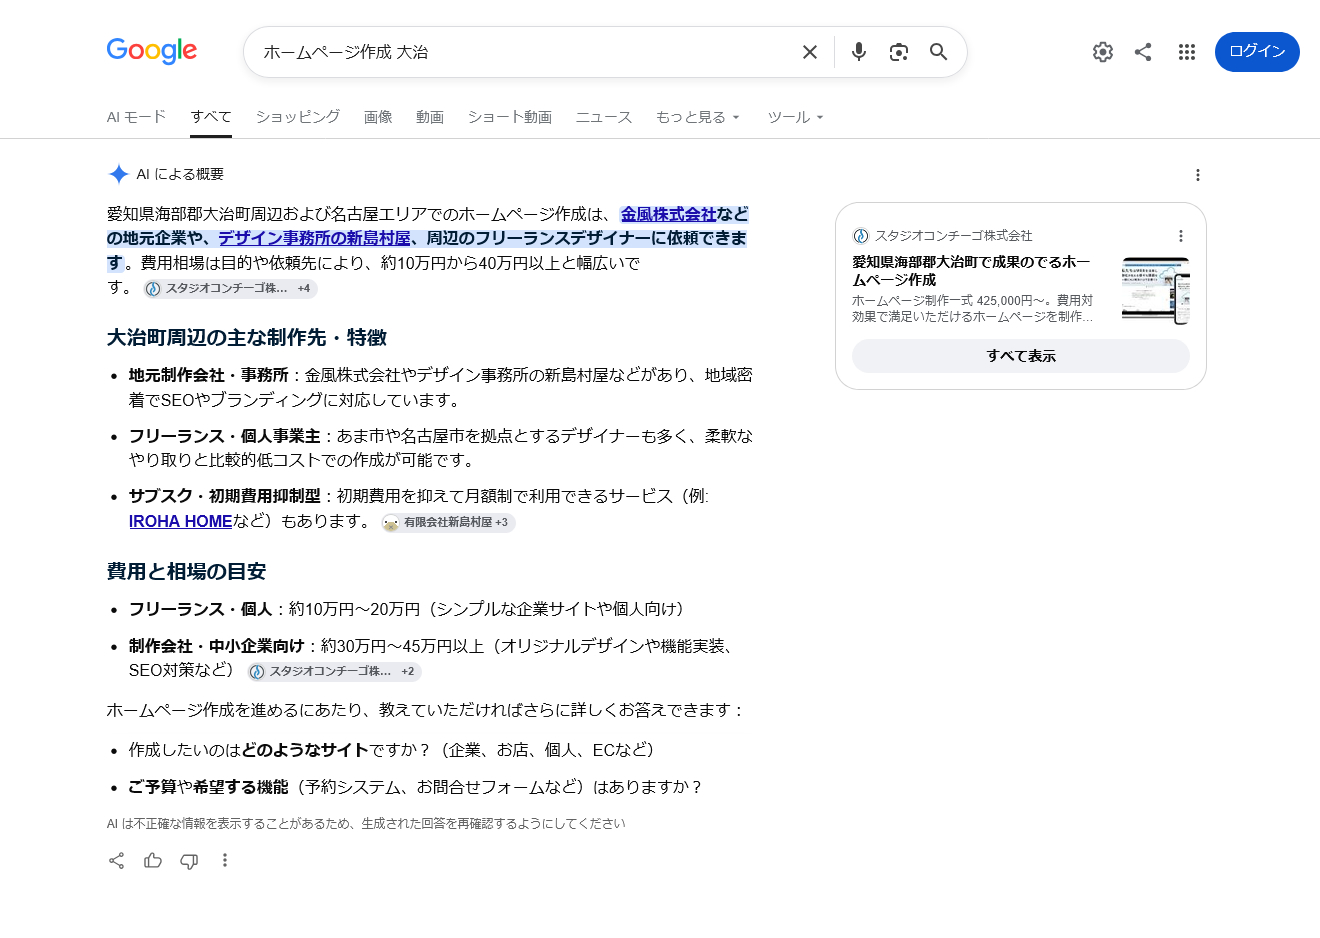Screen dimensions: 1320x938
Task: Clear the search query with the X icon
Action: click(810, 52)
